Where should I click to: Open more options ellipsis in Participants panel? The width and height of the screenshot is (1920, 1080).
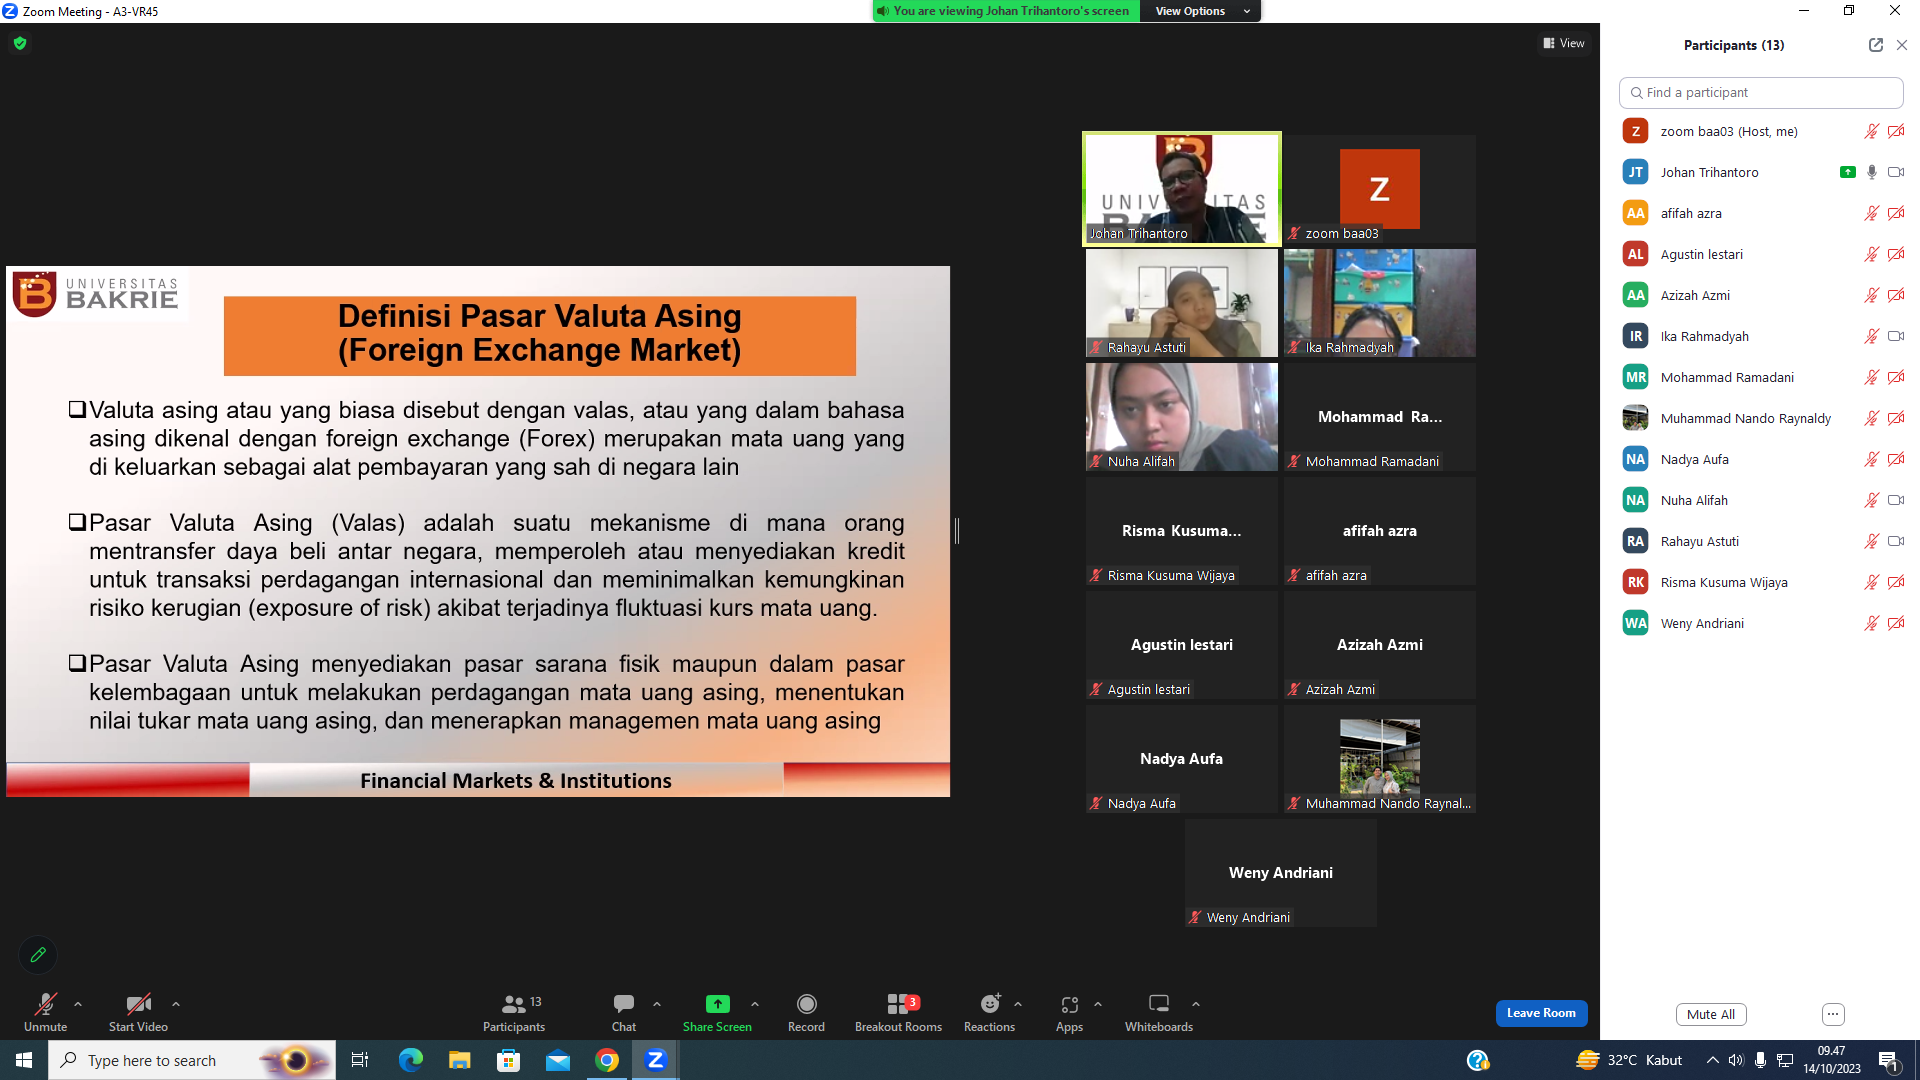click(1833, 1014)
